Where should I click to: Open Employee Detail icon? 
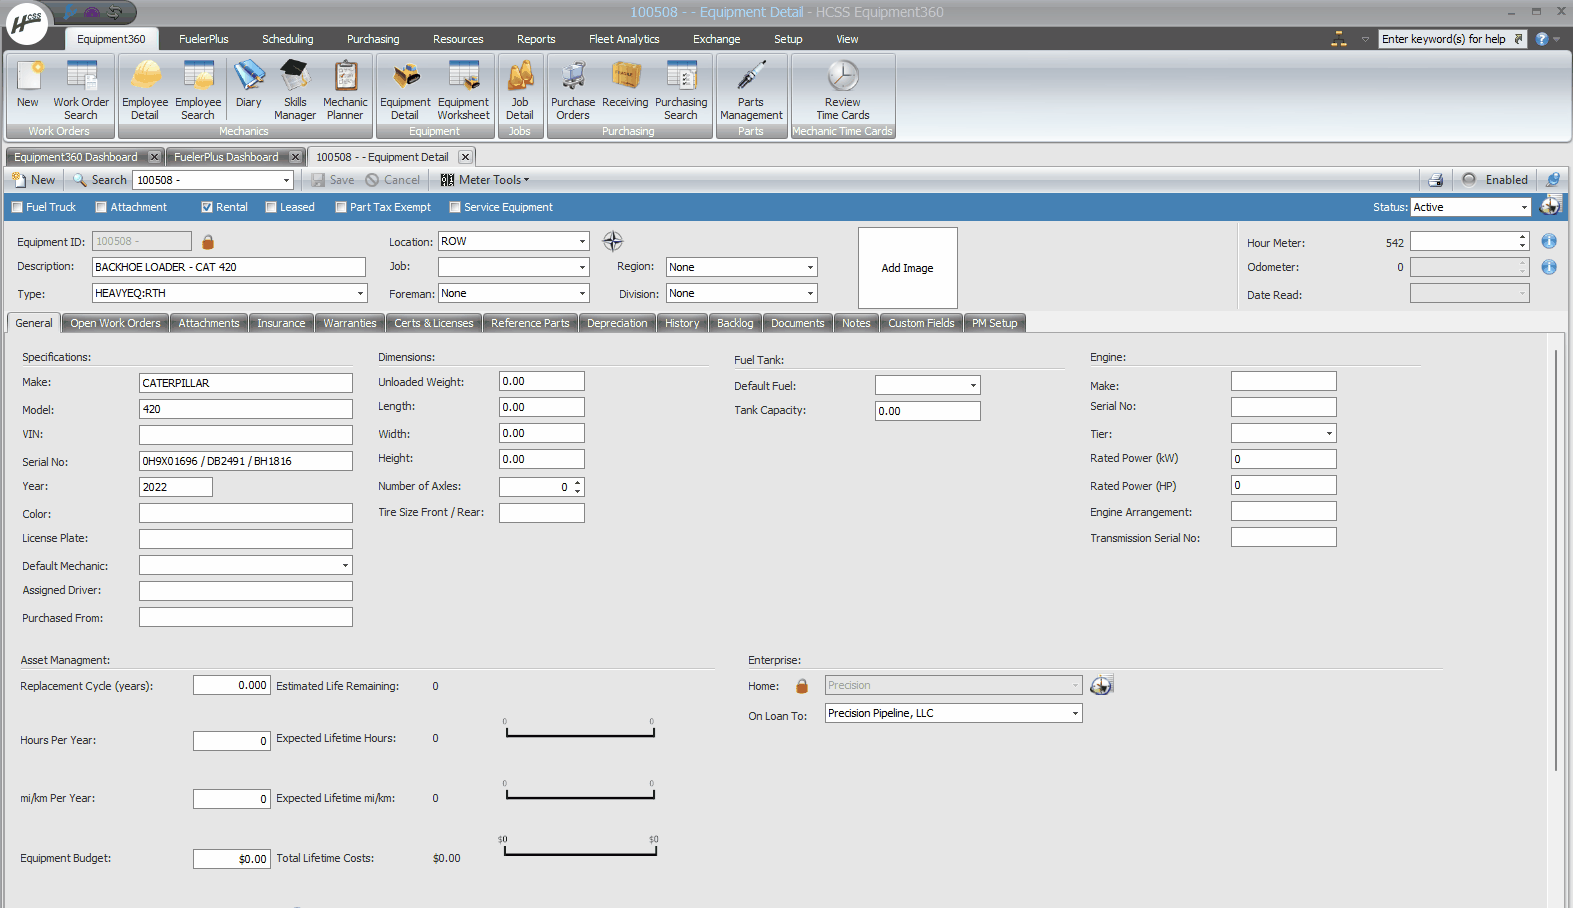pos(145,89)
